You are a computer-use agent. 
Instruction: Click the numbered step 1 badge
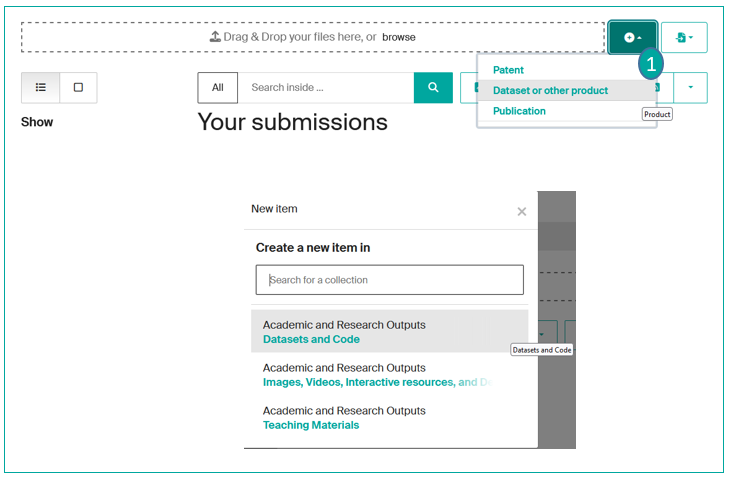tap(651, 65)
